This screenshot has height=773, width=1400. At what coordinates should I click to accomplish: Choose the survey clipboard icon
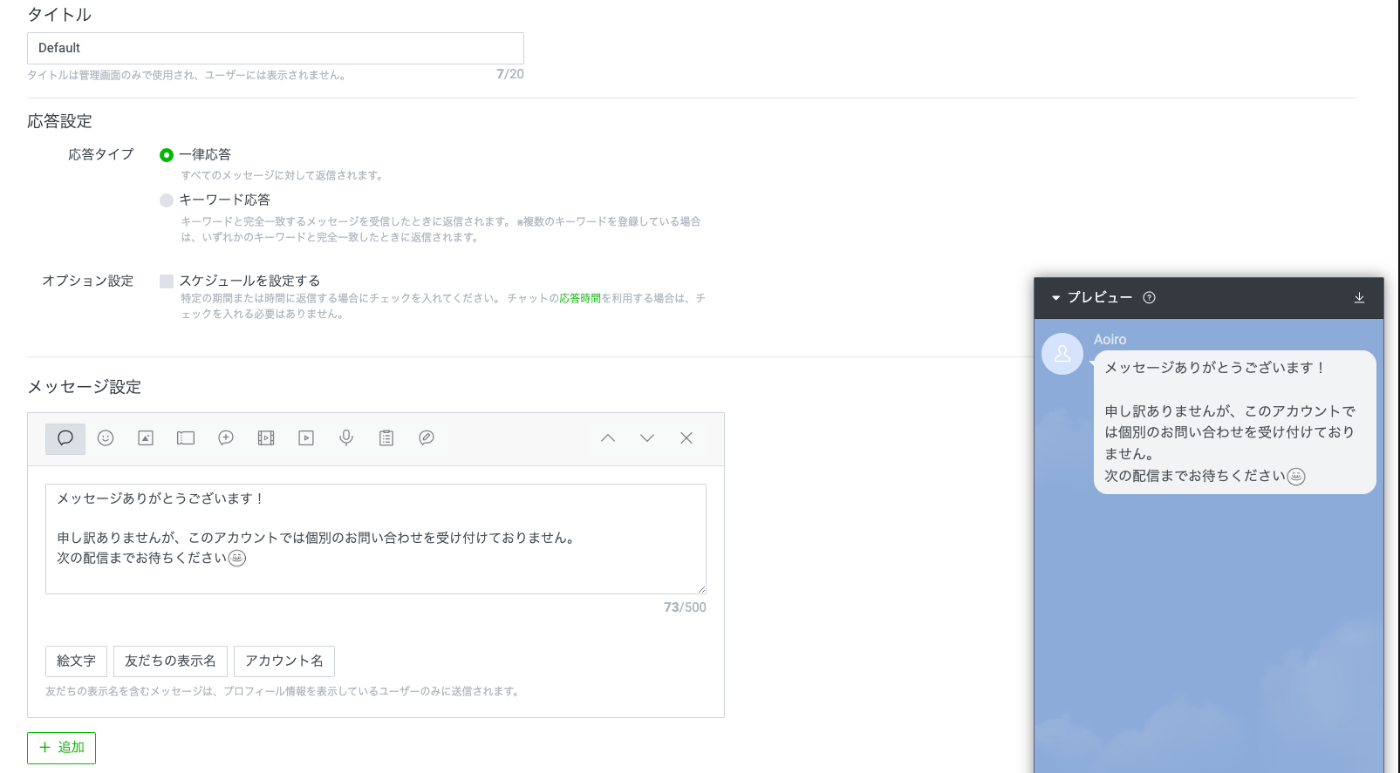386,438
